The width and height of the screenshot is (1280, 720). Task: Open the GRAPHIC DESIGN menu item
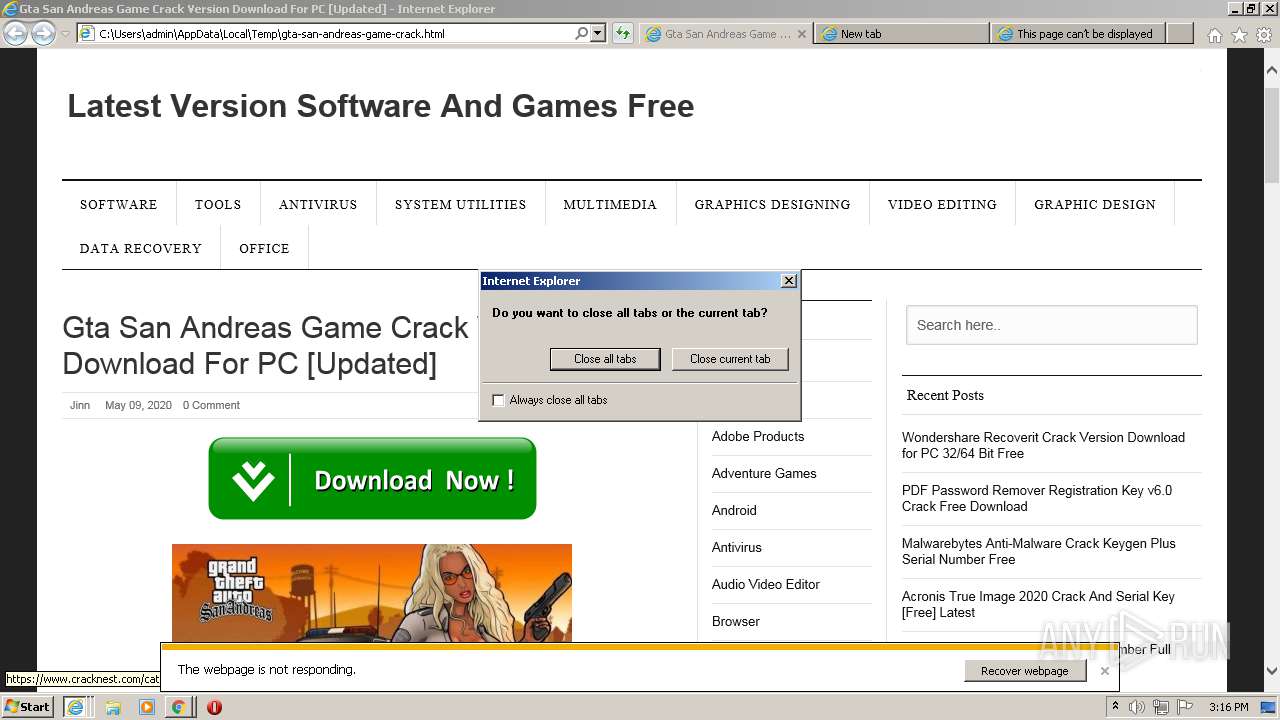1095,204
